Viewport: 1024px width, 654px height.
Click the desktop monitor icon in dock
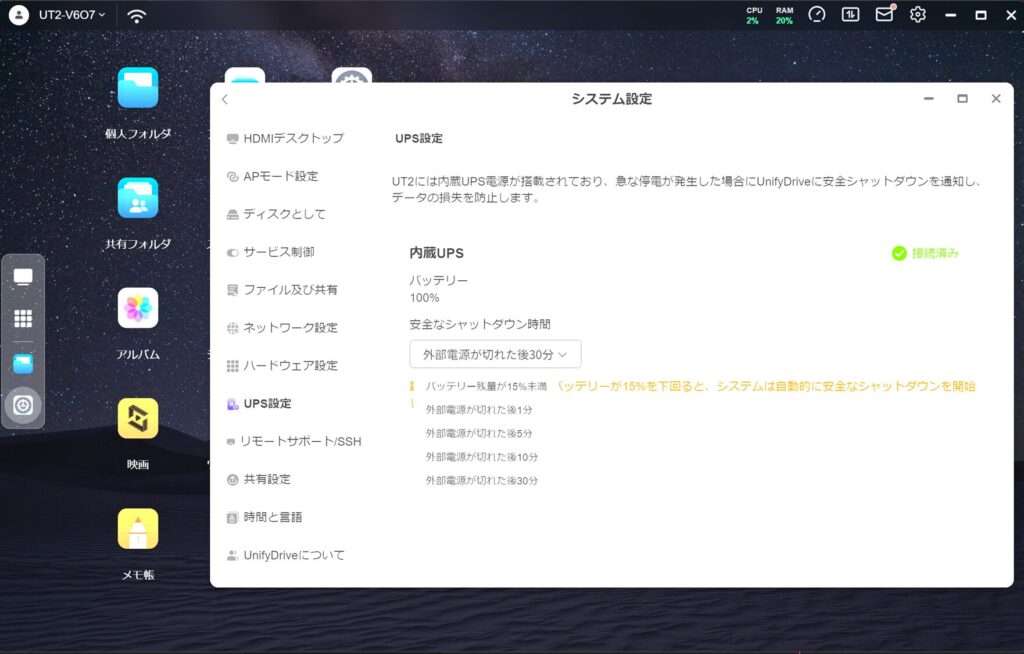pyautogui.click(x=23, y=278)
